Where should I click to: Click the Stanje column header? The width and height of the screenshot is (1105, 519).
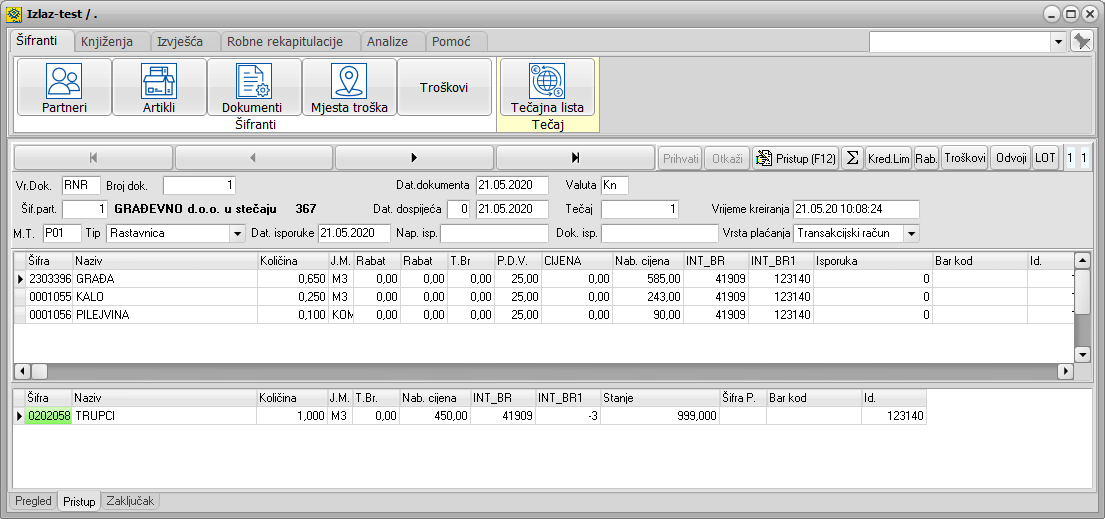point(660,398)
